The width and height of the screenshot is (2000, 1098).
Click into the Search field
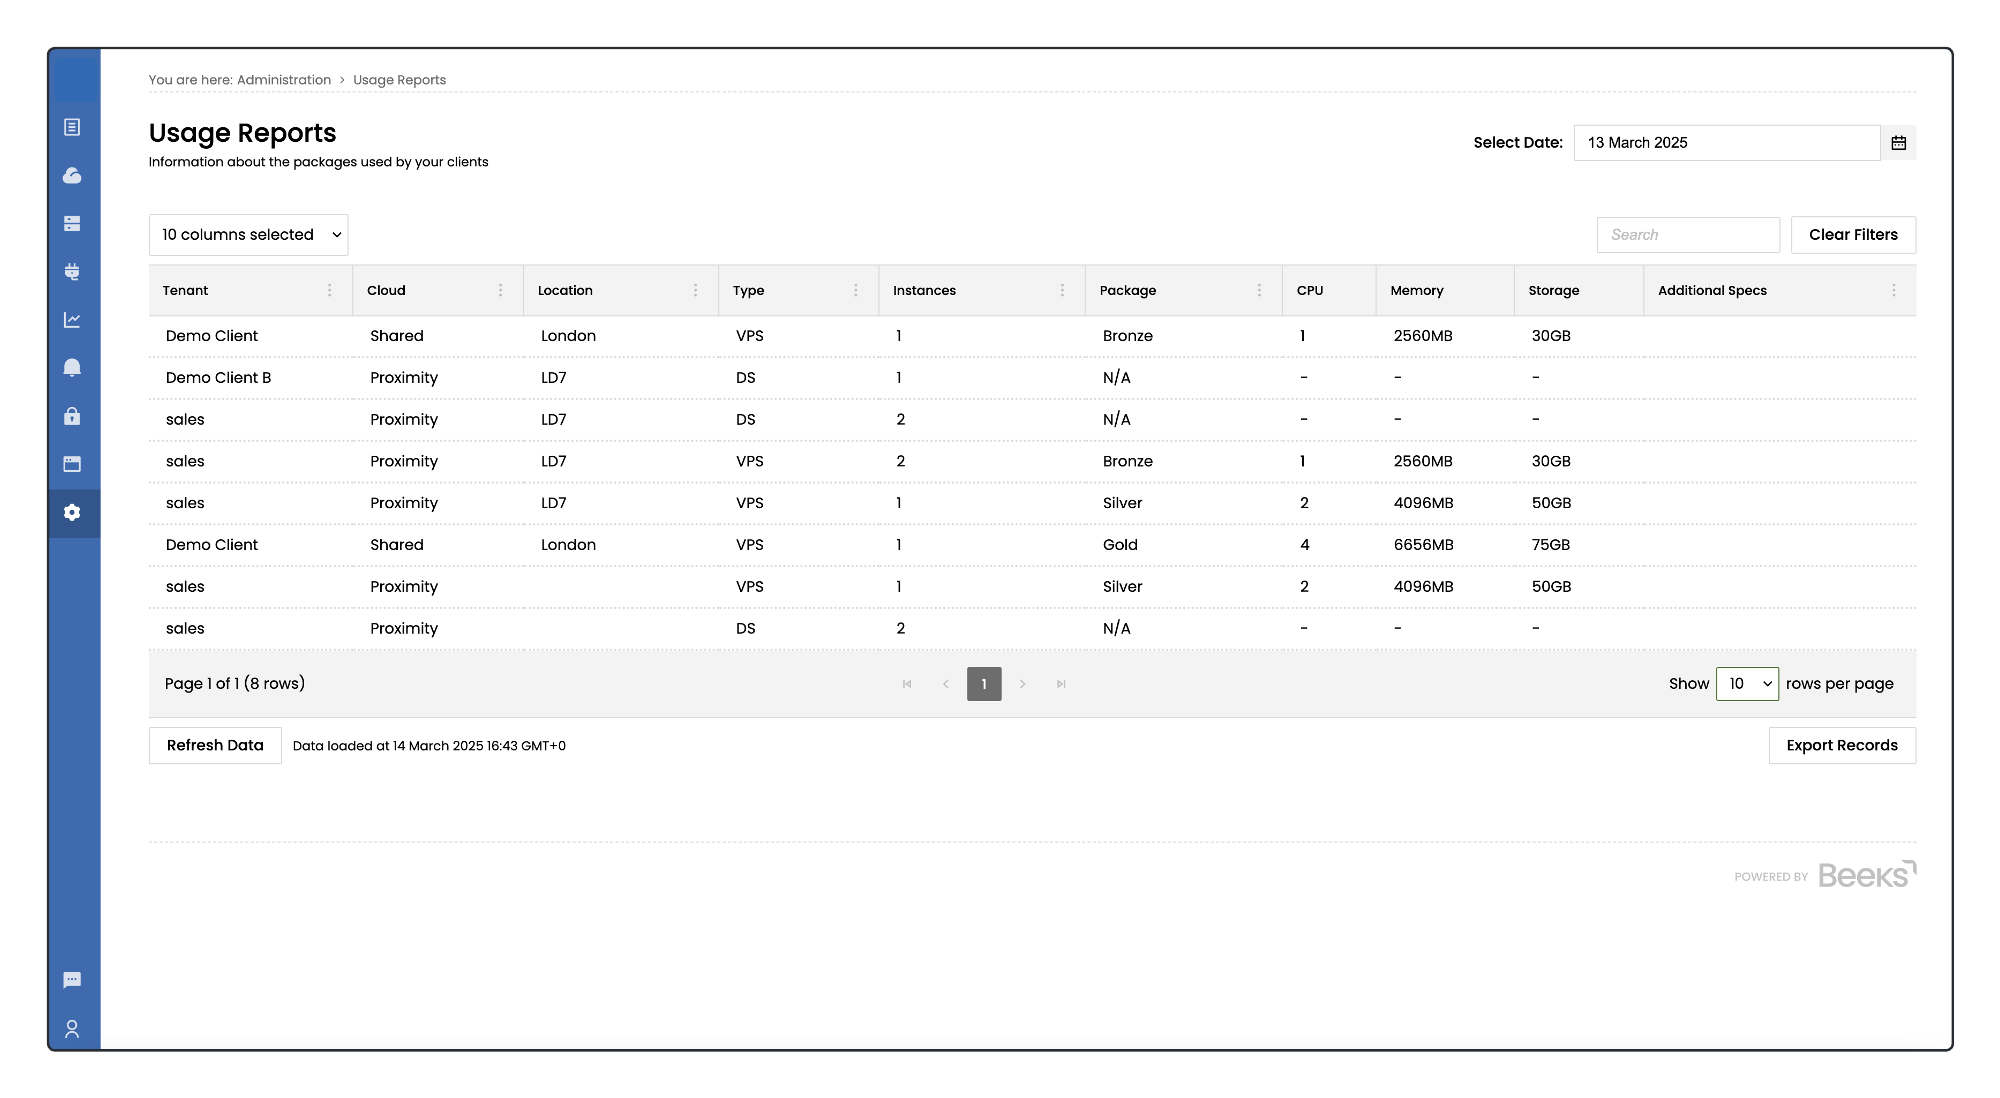1687,235
